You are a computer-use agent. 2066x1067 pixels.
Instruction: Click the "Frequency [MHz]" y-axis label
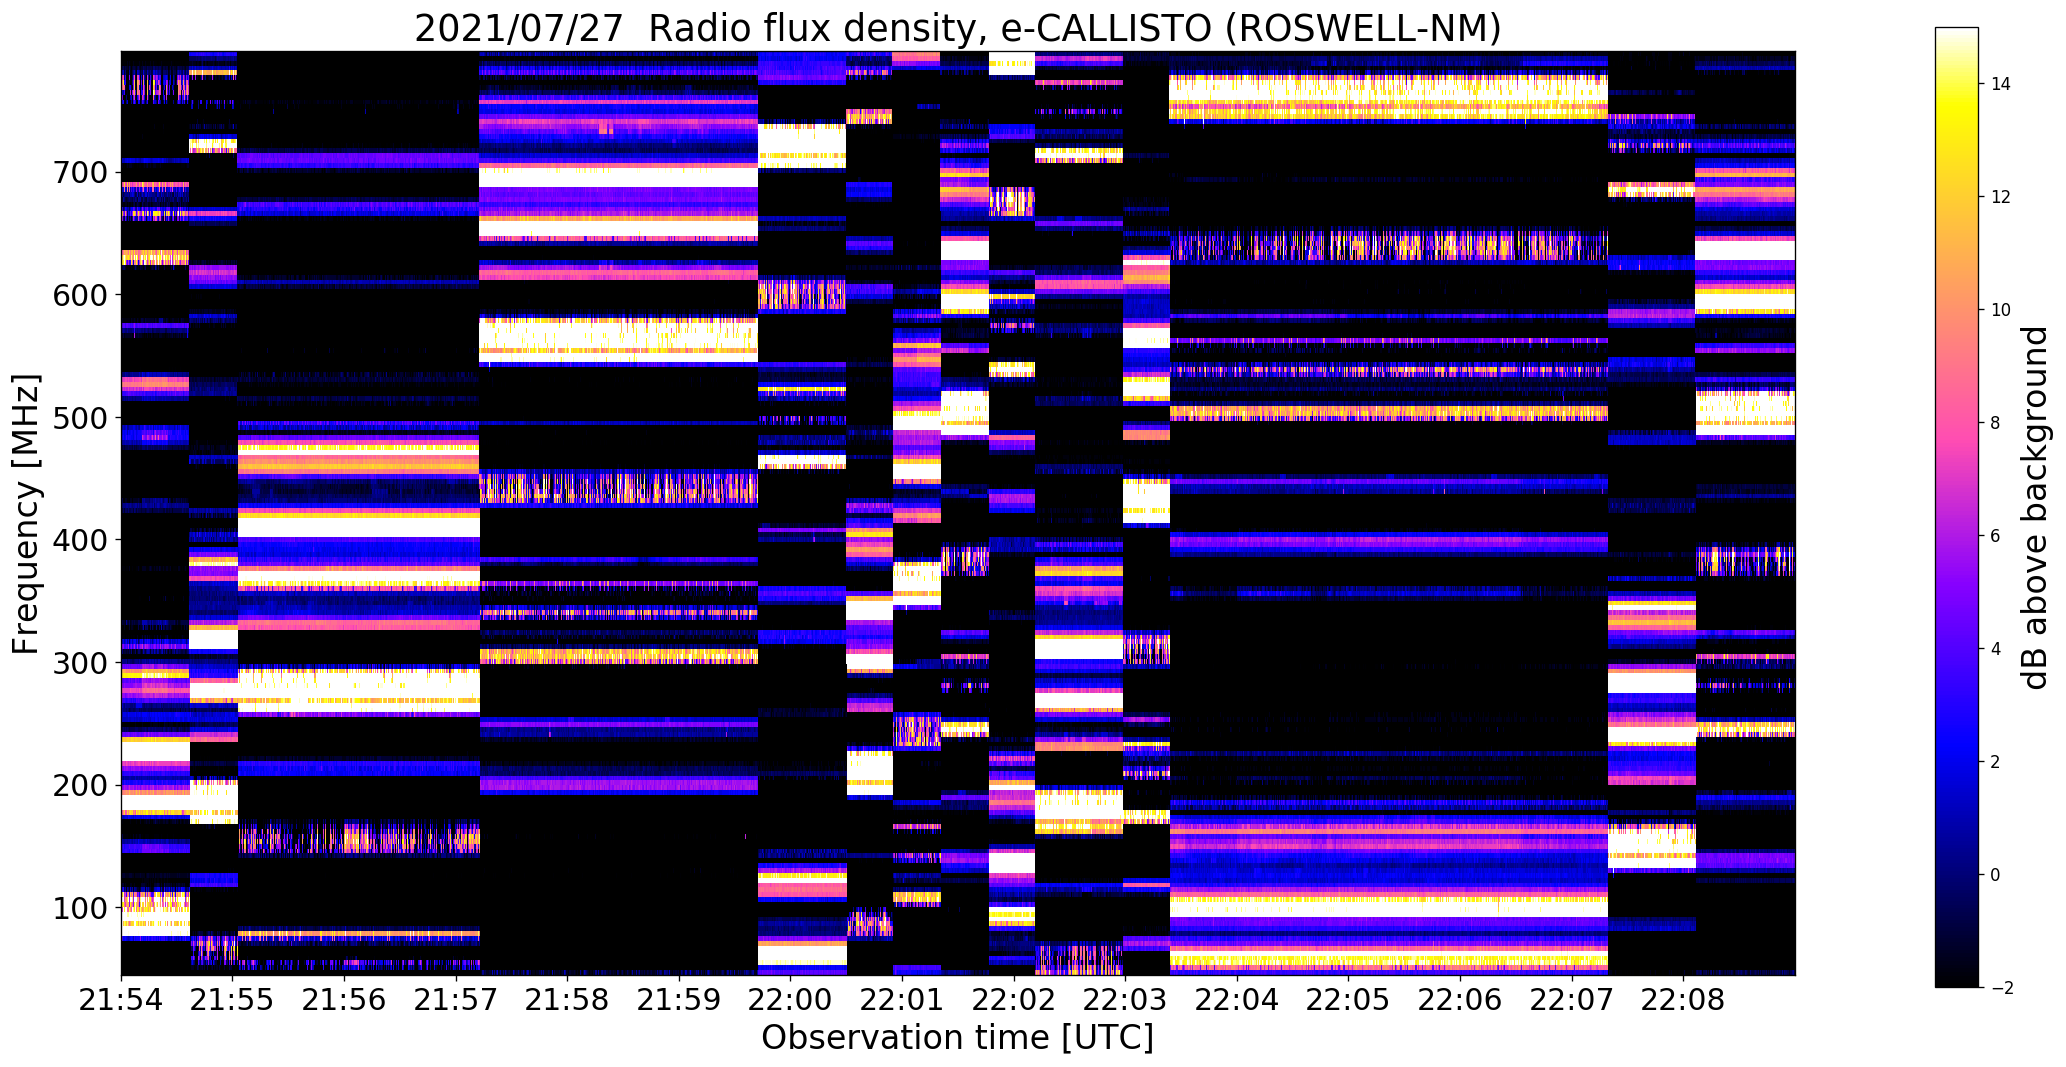pos(26,514)
